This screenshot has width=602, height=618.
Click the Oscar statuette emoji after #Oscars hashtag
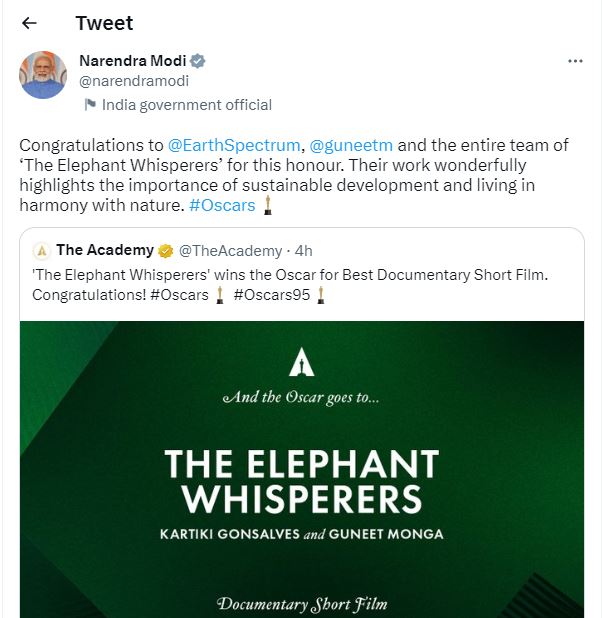click(x=267, y=205)
